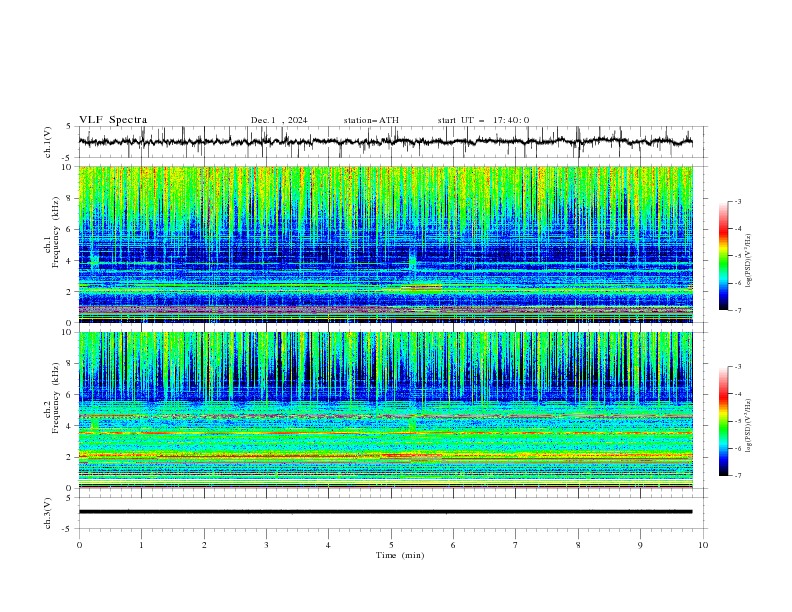Click the x-axis tick label "7"
The width and height of the screenshot is (792, 612).
pyautogui.click(x=516, y=545)
